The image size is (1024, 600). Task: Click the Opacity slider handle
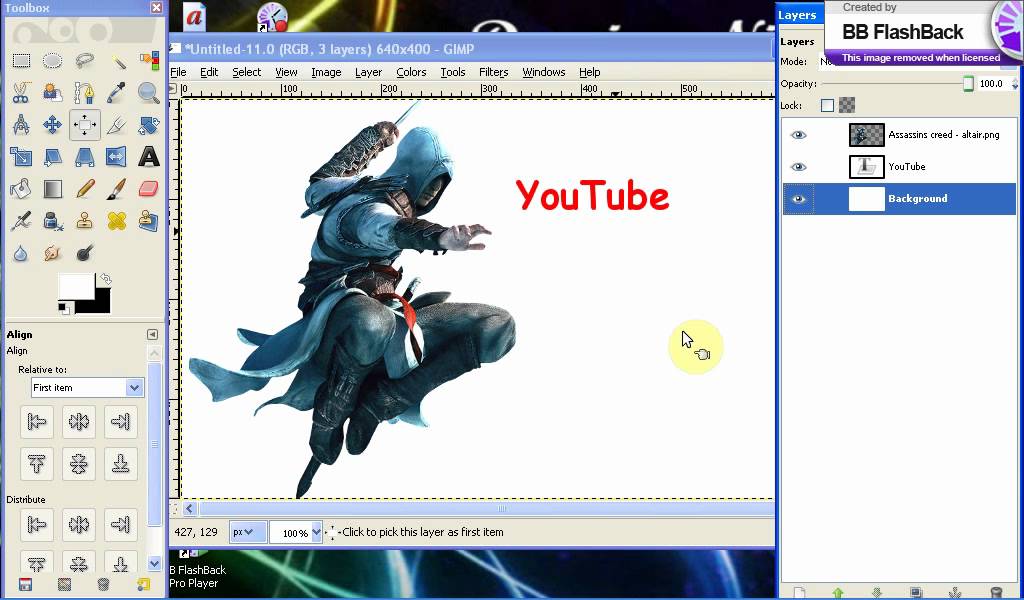point(968,84)
